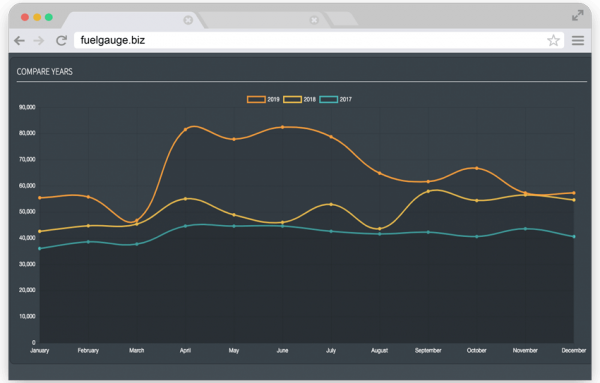Viewport: 600px width, 383px height.
Task: Toggle the 2017 legend series
Action: click(x=336, y=99)
